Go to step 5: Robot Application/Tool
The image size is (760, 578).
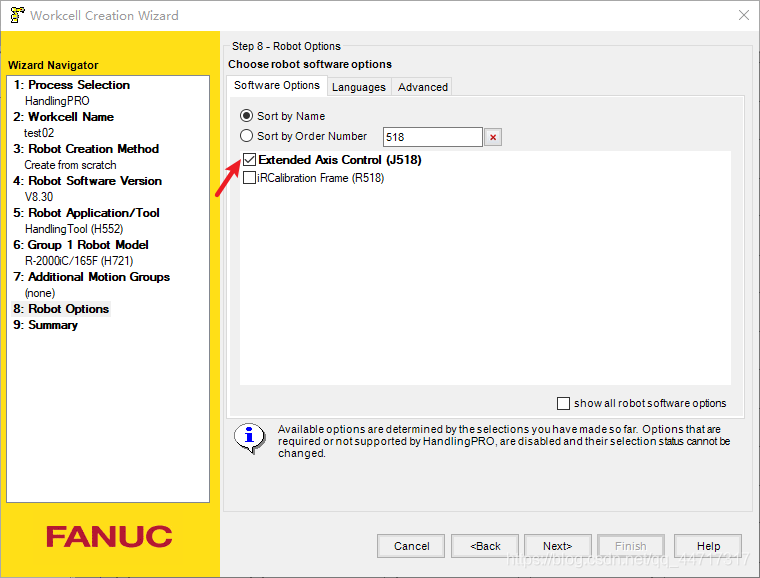(86, 213)
